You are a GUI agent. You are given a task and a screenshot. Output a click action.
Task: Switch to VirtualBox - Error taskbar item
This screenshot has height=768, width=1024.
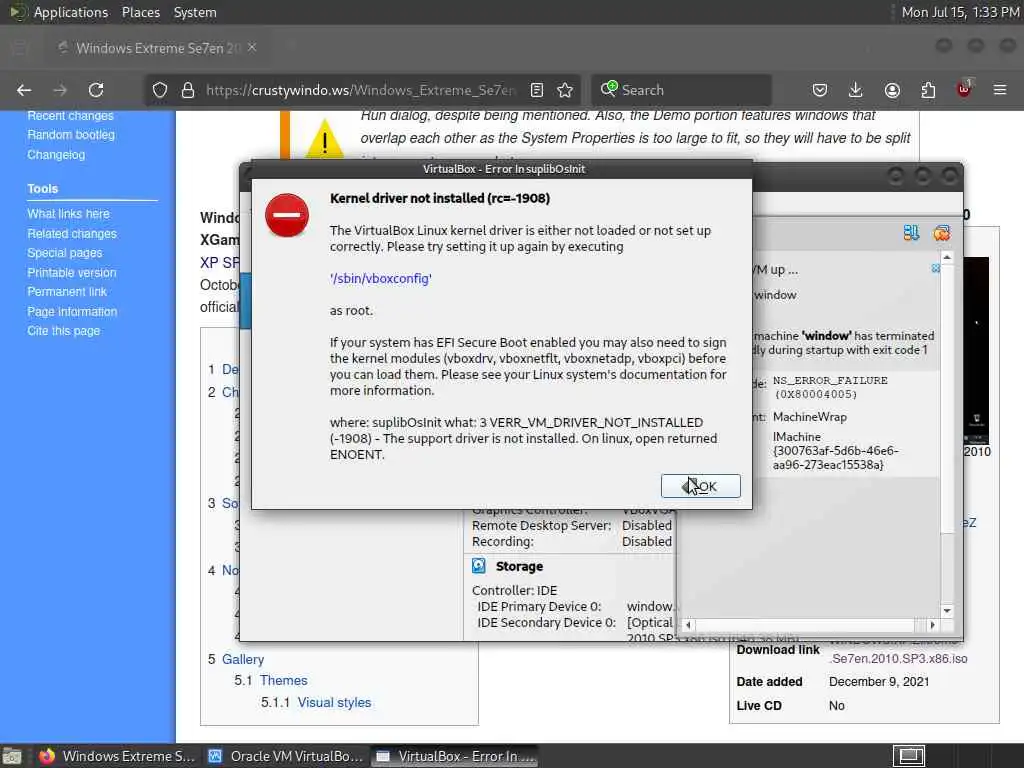[455, 756]
